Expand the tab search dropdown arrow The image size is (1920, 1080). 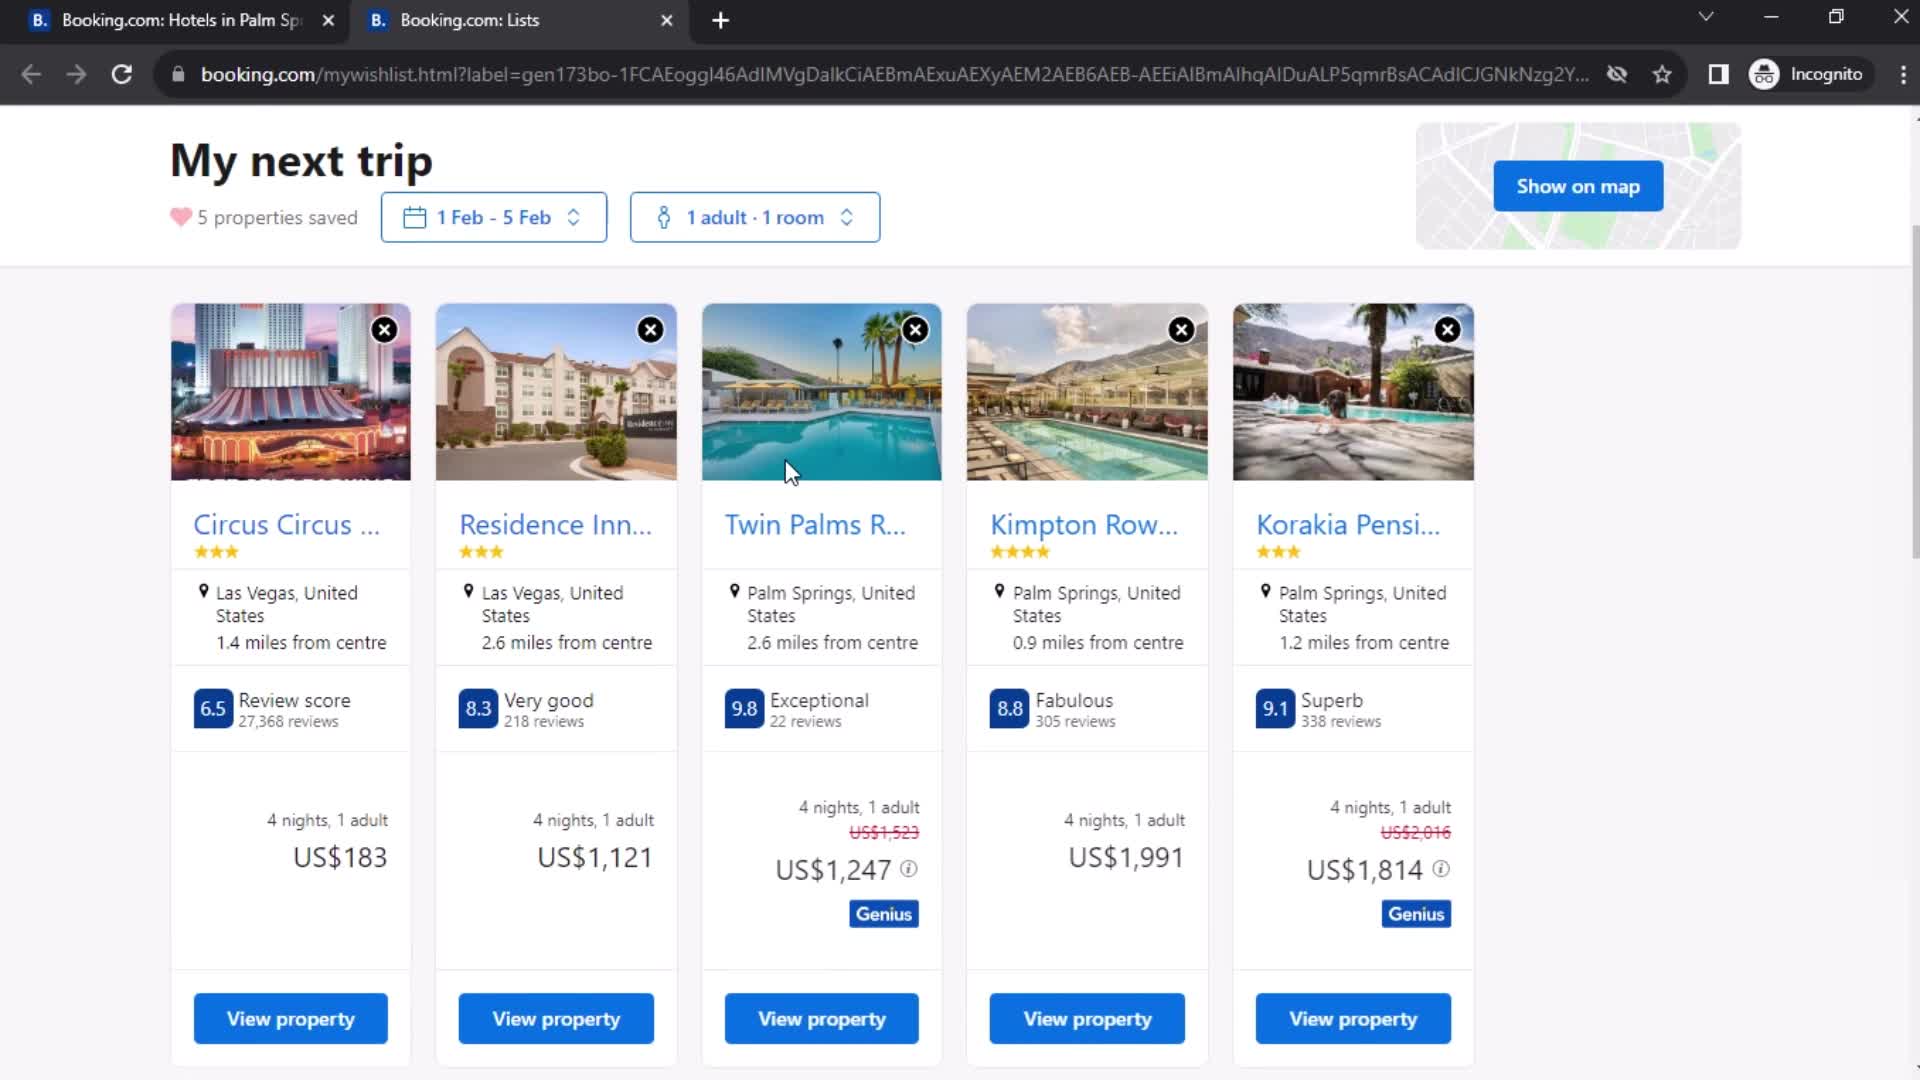[1706, 17]
